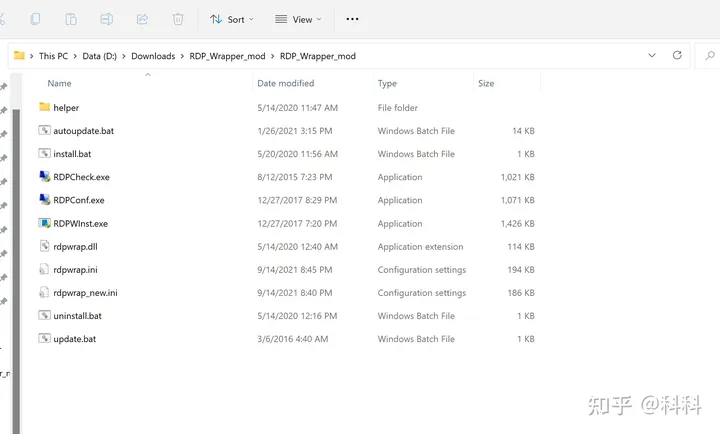The width and height of the screenshot is (720, 434).
Task: Expand chevron after Data (D:) breadcrumb
Action: 124,56
